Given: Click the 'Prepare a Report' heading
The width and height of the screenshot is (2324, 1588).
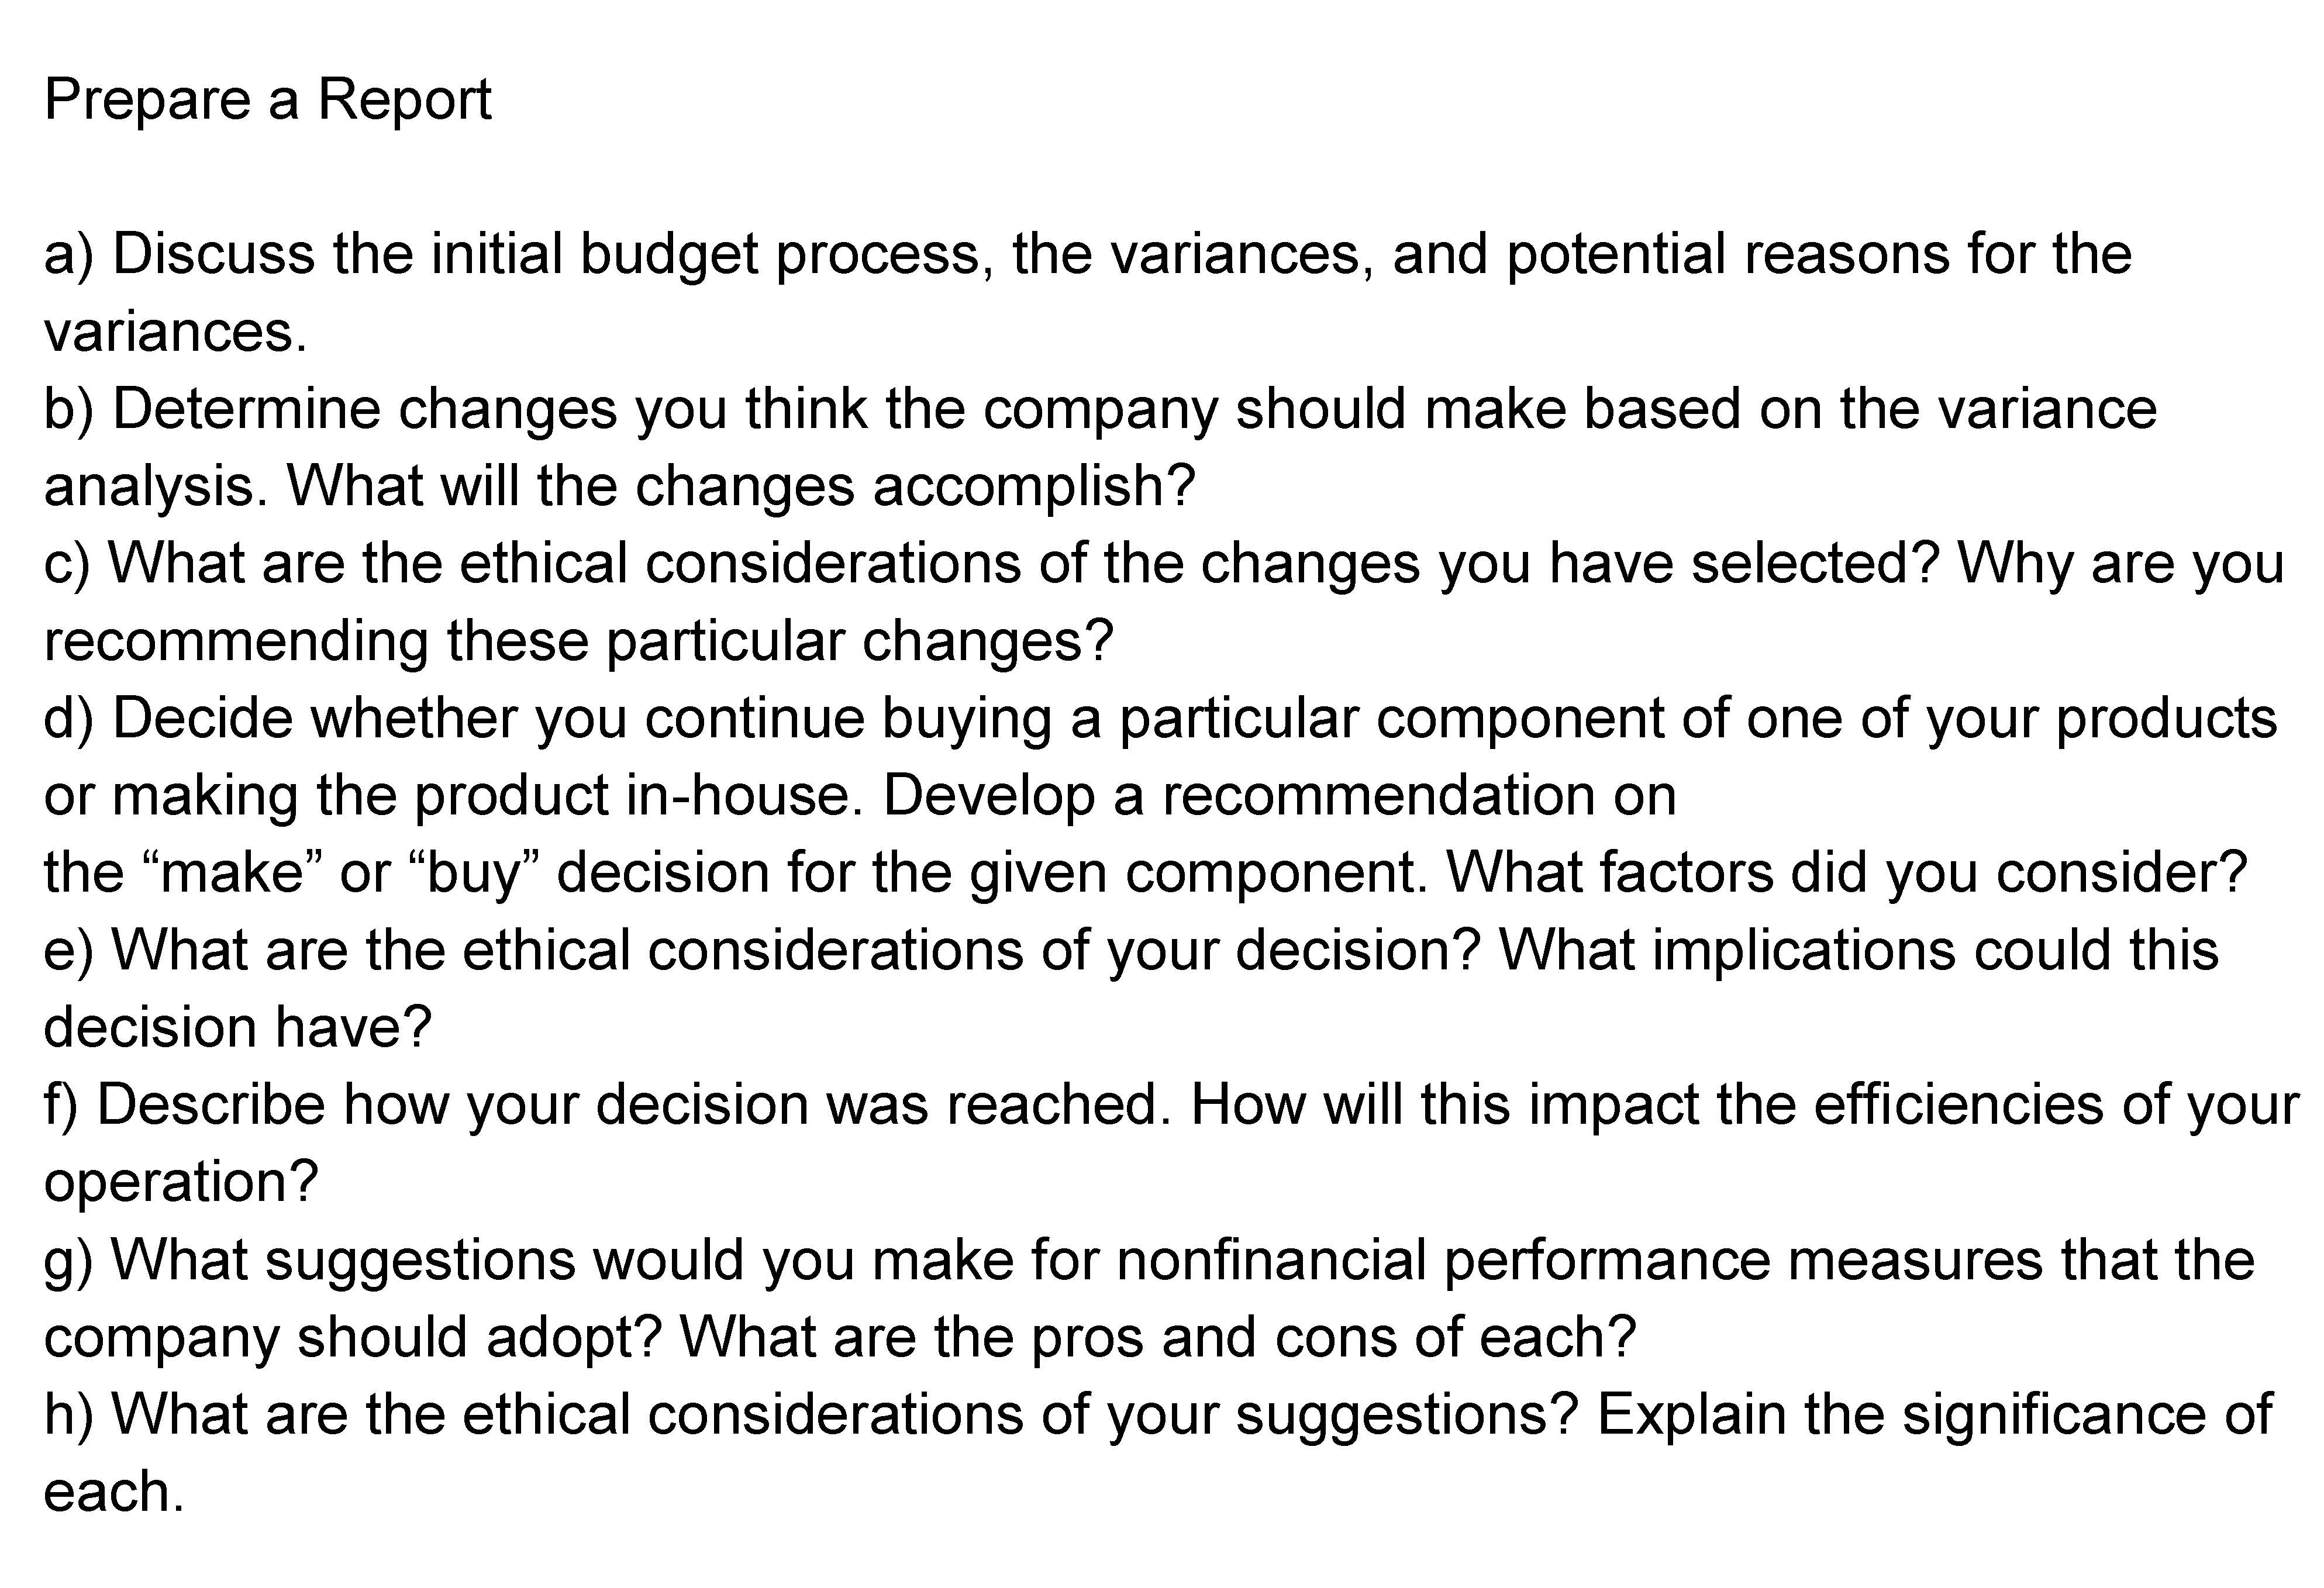Looking at the screenshot, I should click(268, 100).
